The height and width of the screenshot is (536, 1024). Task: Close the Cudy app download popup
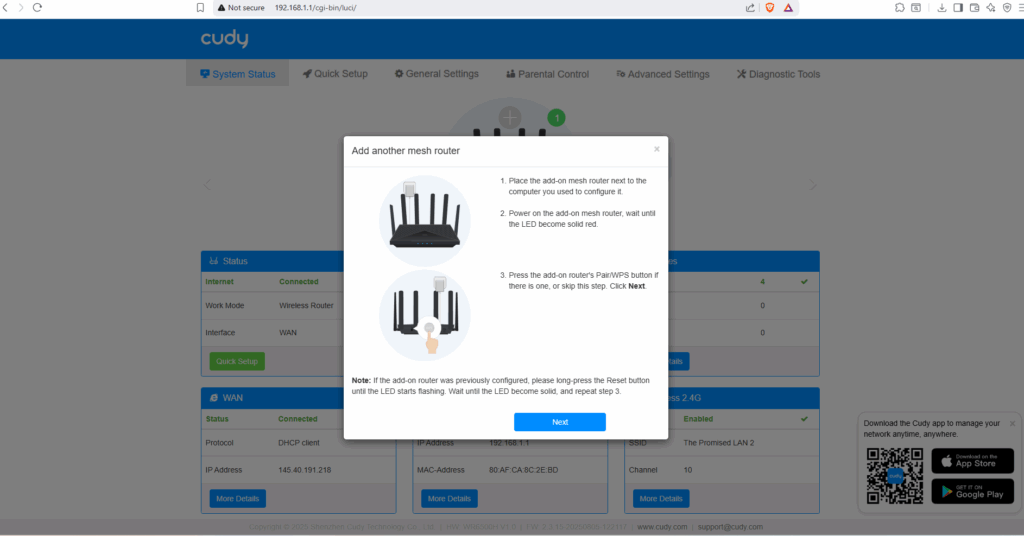[1012, 424]
